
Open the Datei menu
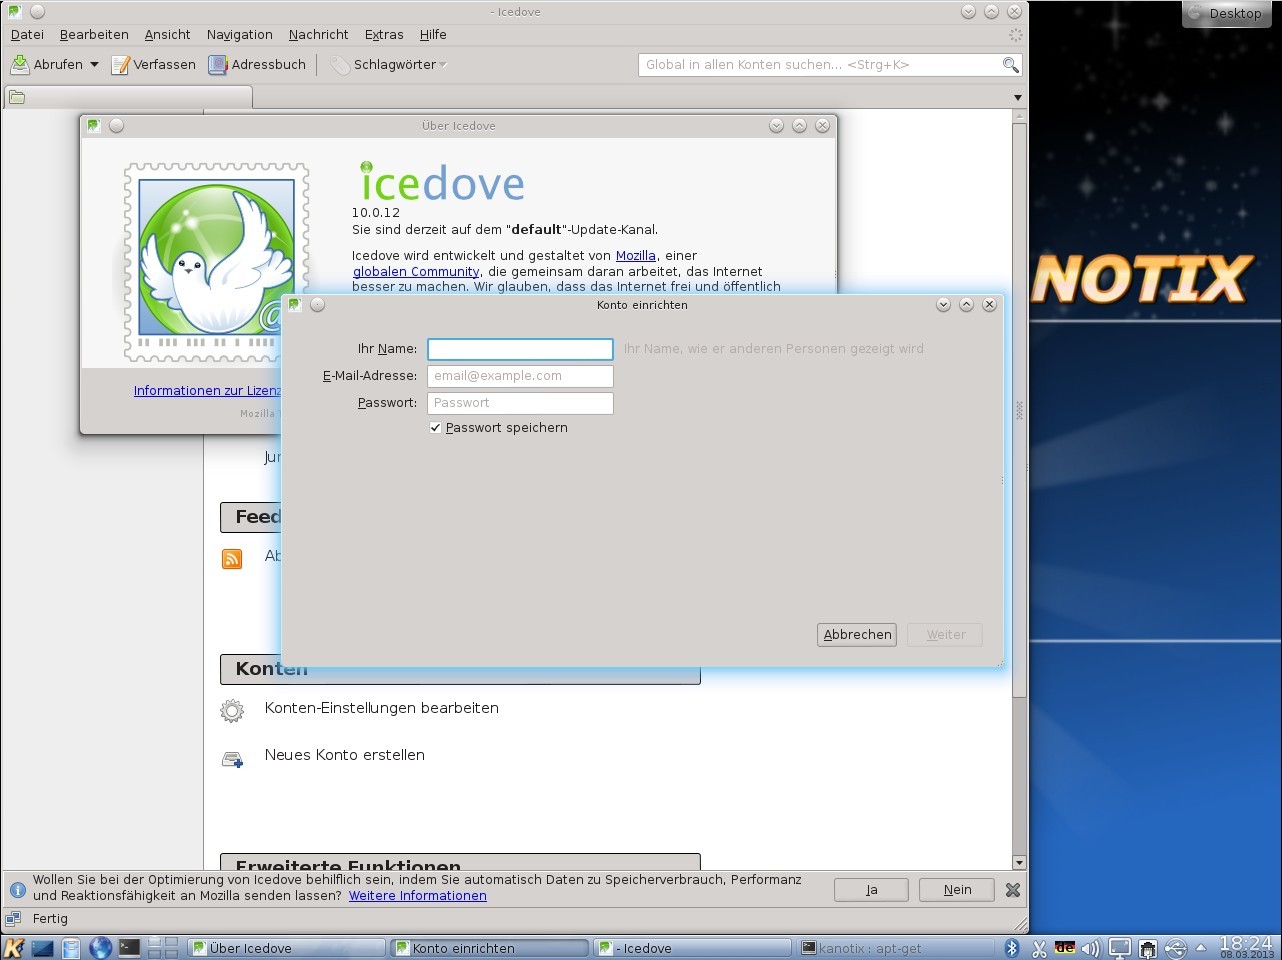coord(27,34)
